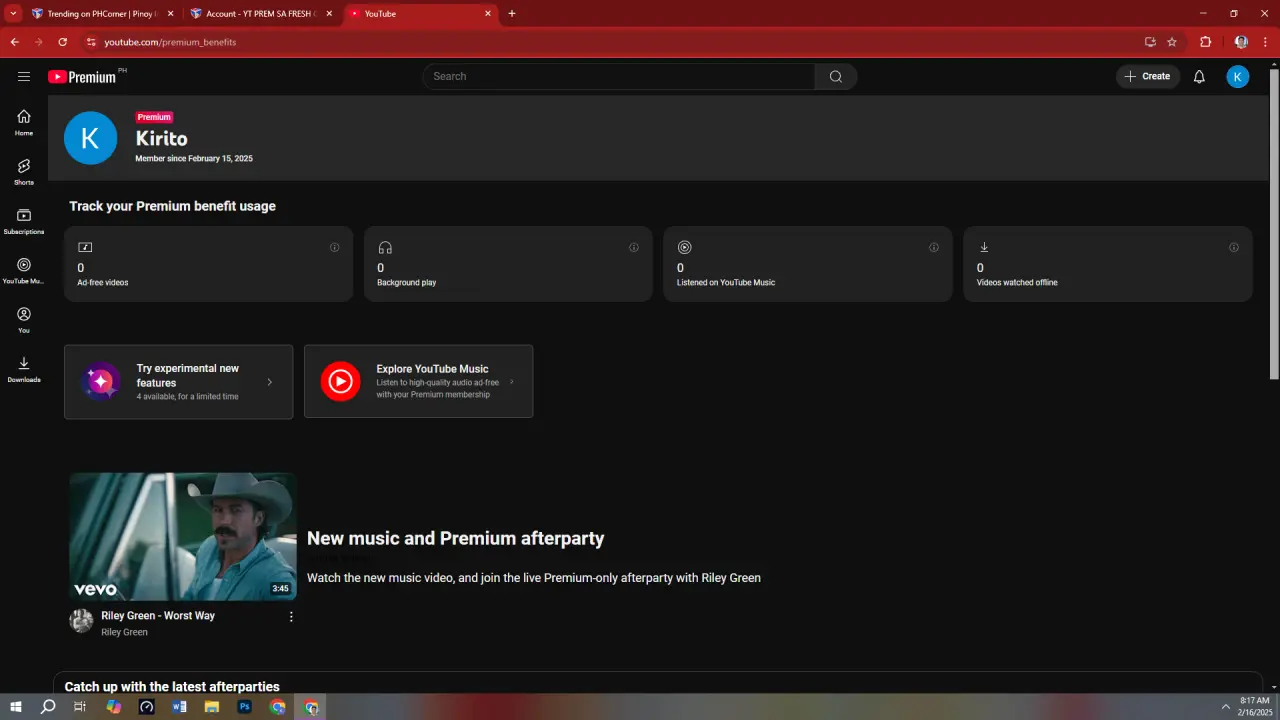This screenshot has width=1280, height=720.
Task: Show info for Videos watched offline
Action: pos(1234,247)
